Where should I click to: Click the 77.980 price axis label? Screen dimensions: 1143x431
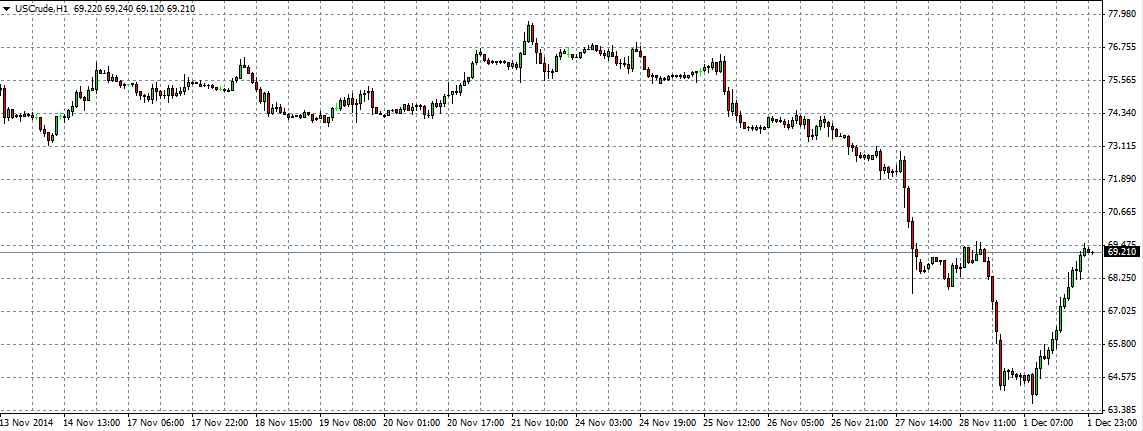tap(1121, 14)
